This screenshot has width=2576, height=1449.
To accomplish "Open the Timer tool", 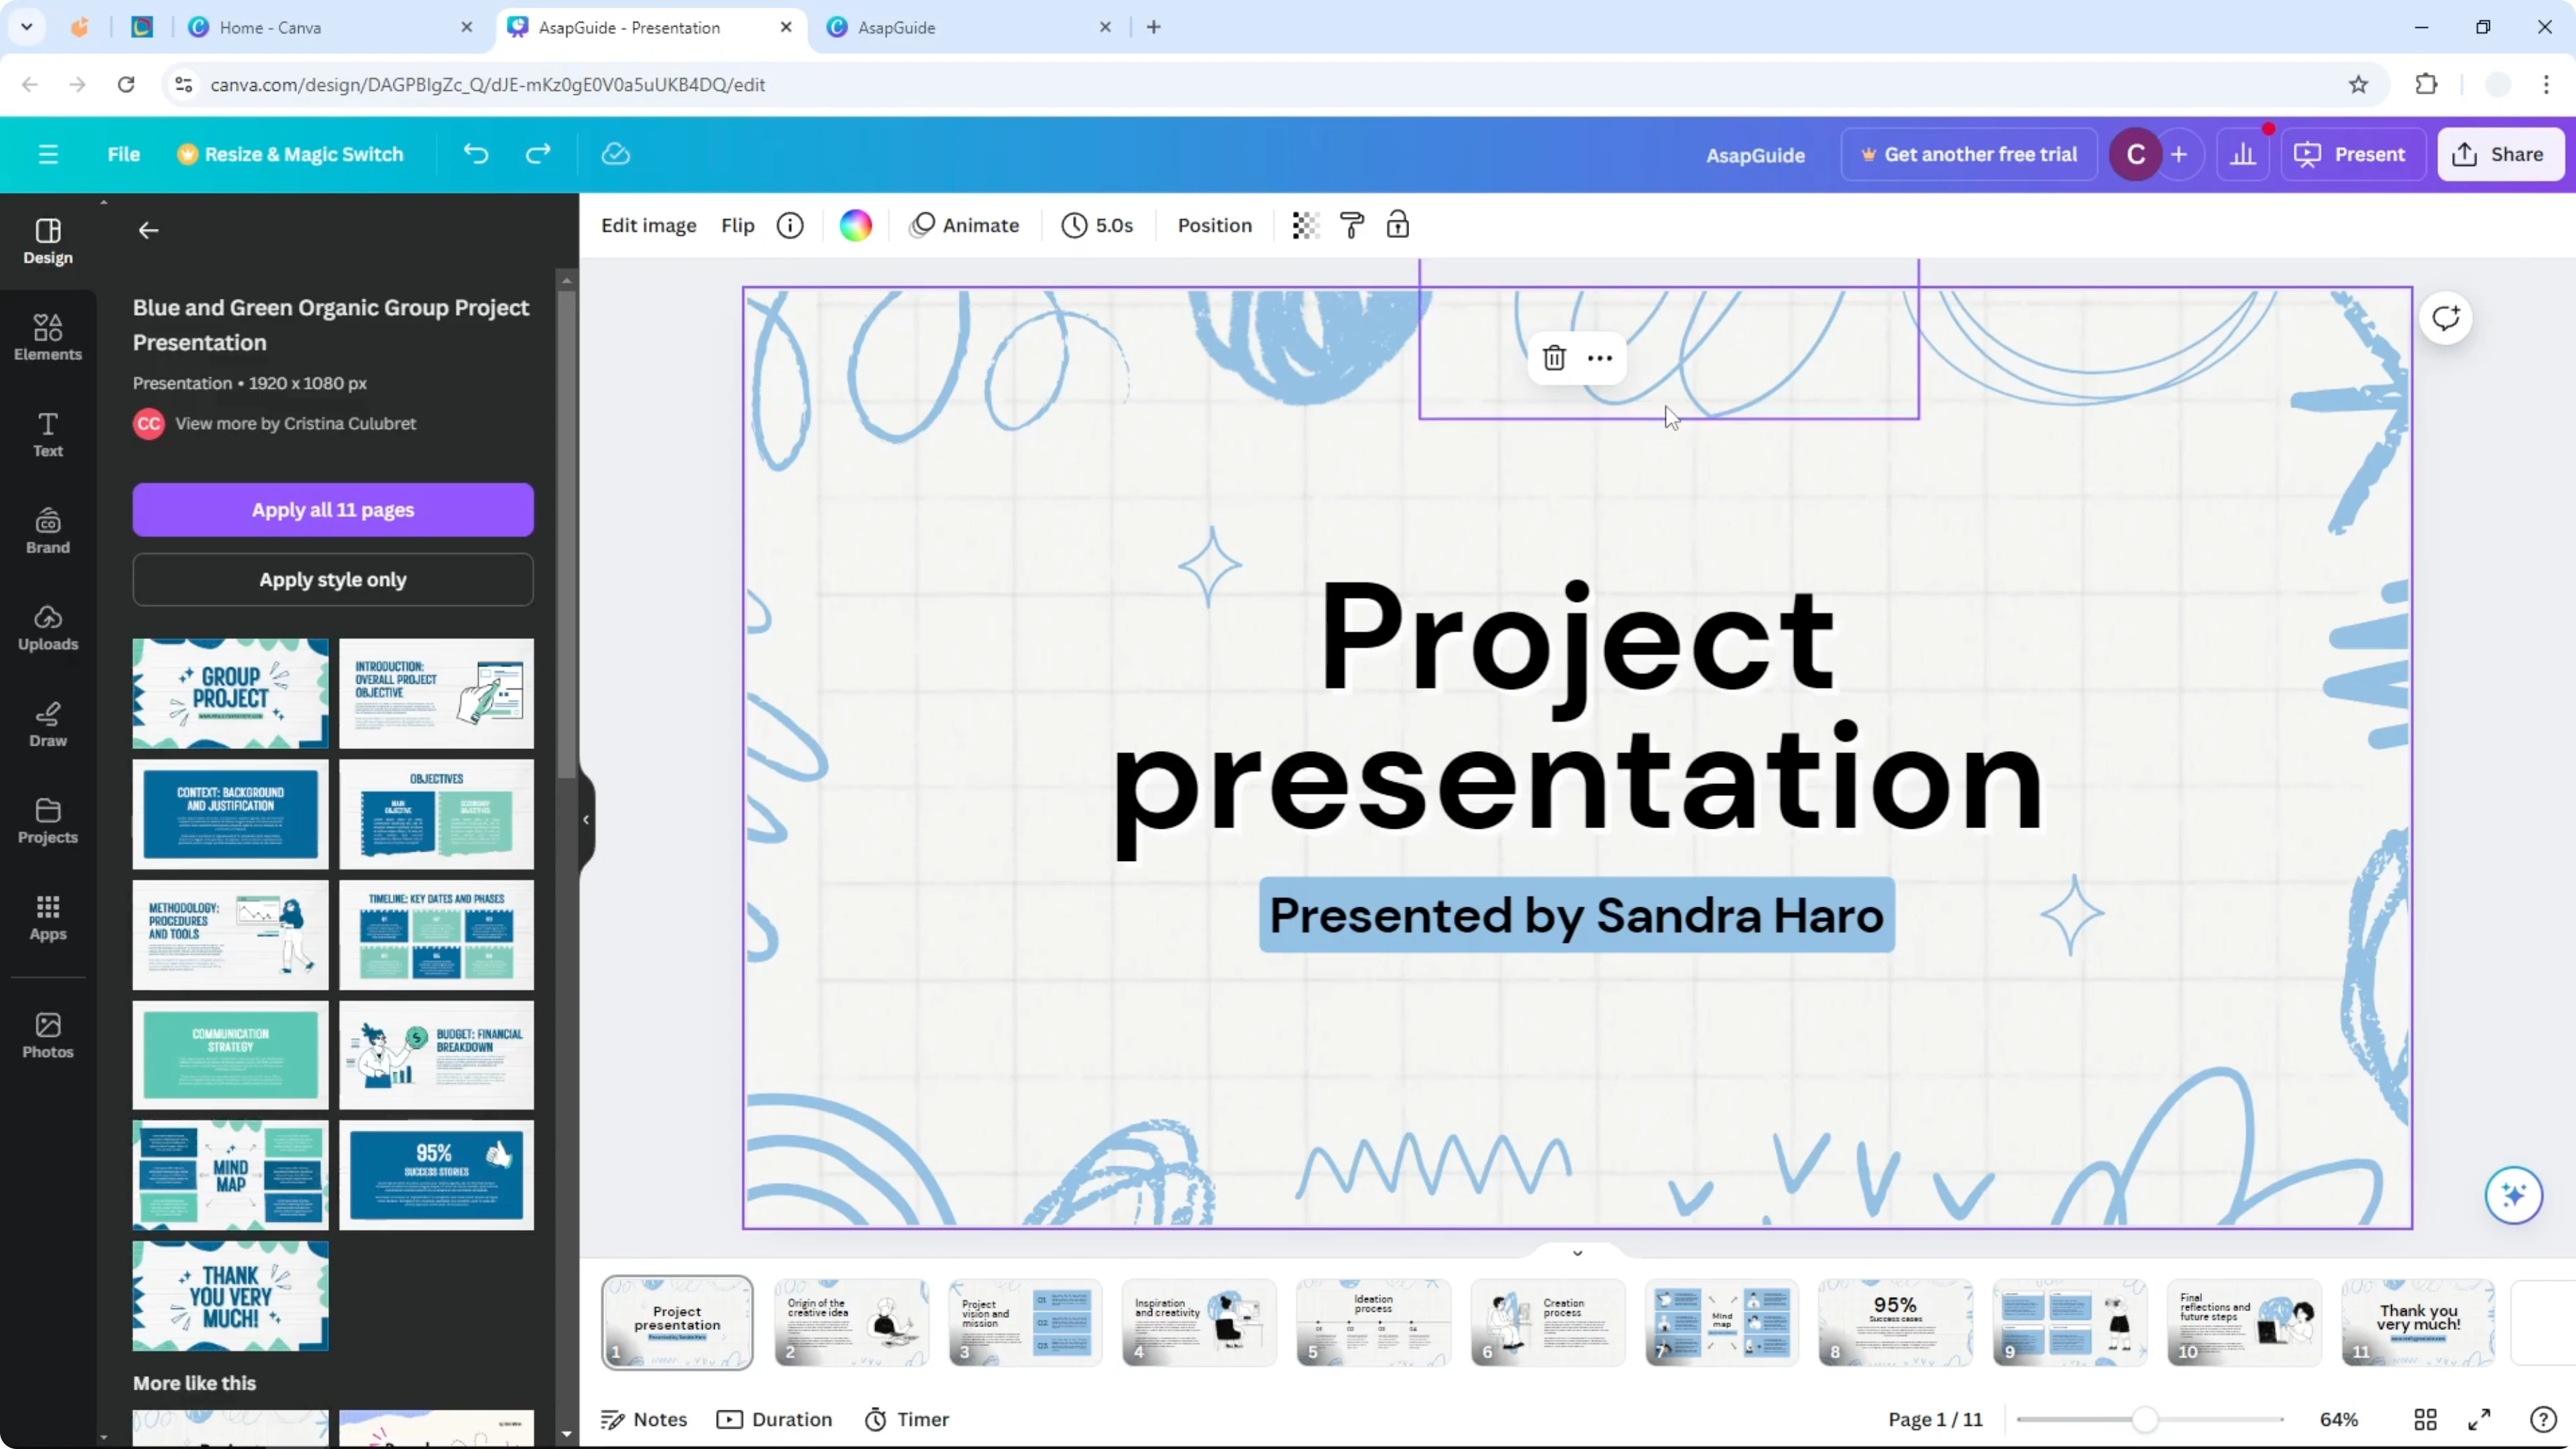I will pyautogui.click(x=907, y=1419).
